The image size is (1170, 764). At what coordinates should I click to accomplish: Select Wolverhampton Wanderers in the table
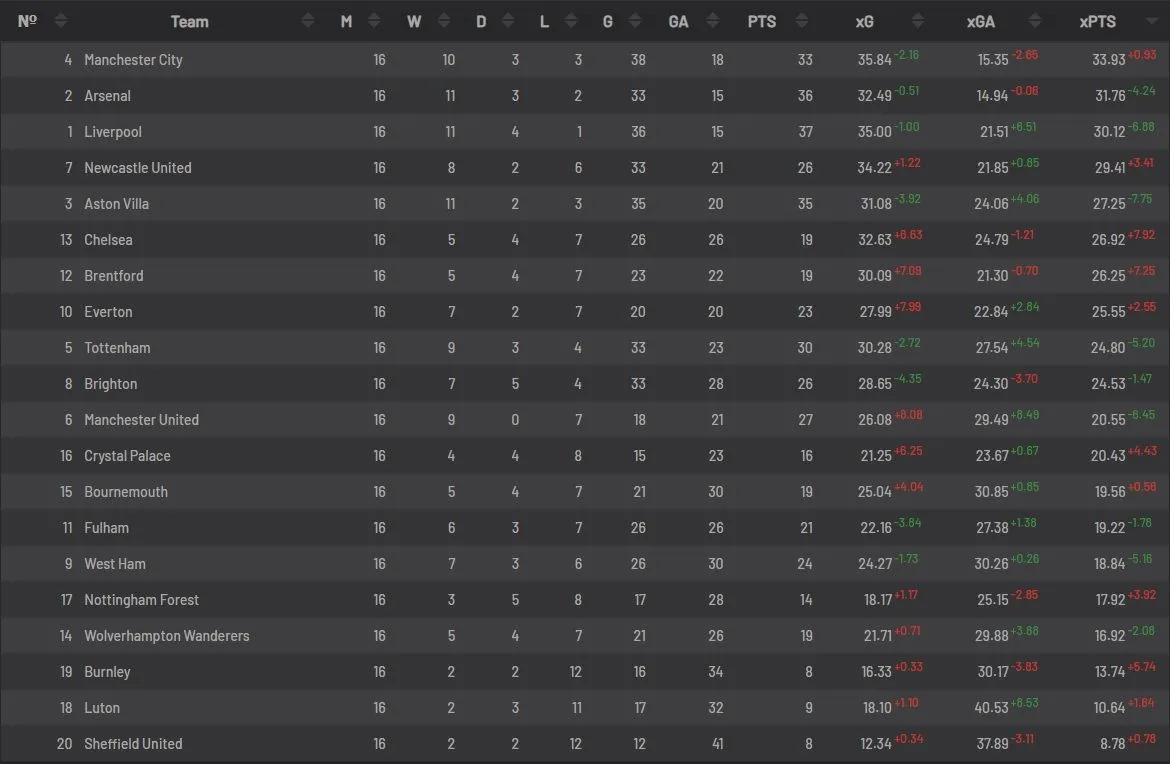point(166,636)
